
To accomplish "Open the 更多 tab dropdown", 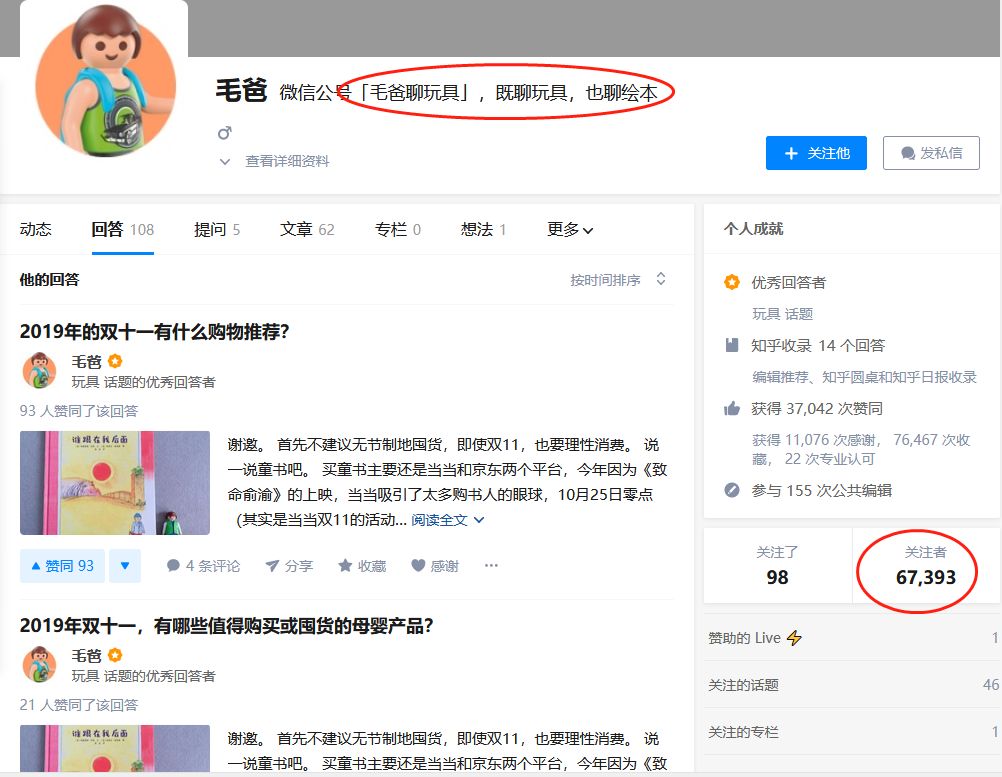I will click(x=569, y=229).
